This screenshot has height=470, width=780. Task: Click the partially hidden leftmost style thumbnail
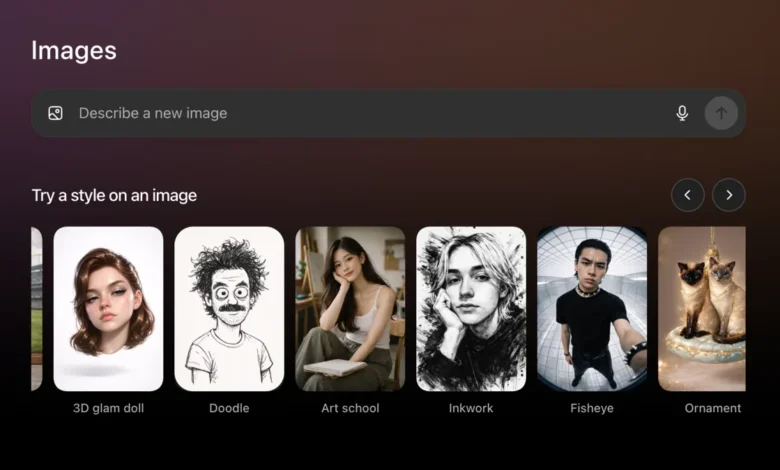click(36, 308)
